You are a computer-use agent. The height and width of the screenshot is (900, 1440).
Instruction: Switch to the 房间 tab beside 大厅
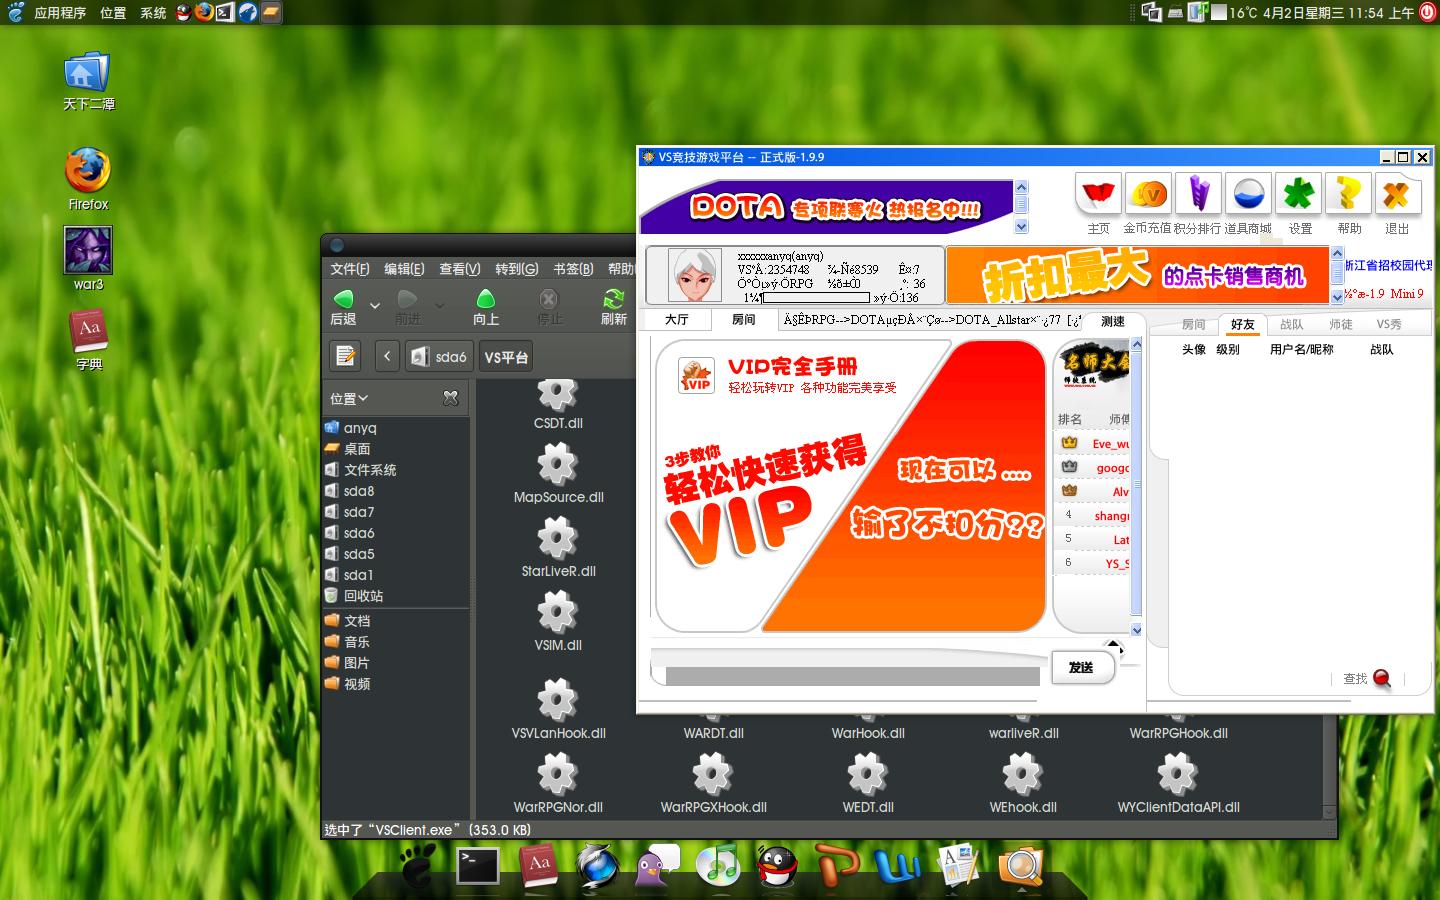click(744, 320)
